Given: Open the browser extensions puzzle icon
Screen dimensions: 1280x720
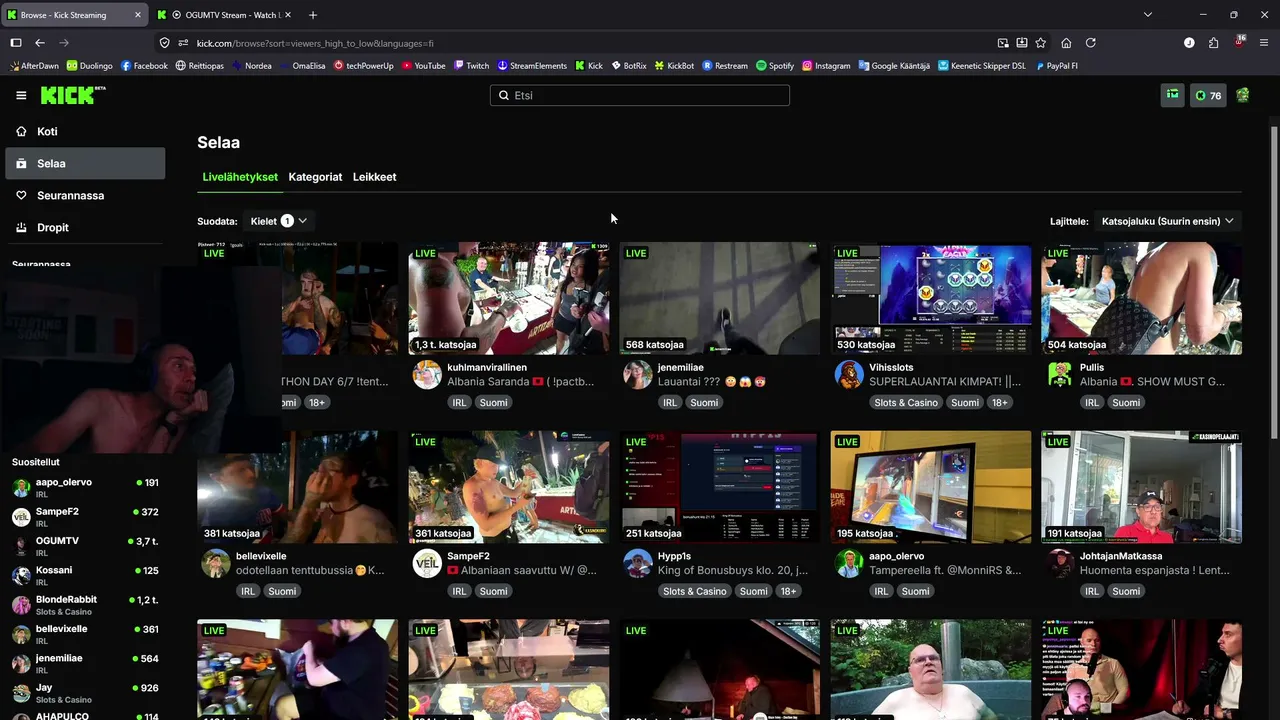Looking at the screenshot, I should pyautogui.click(x=1214, y=43).
